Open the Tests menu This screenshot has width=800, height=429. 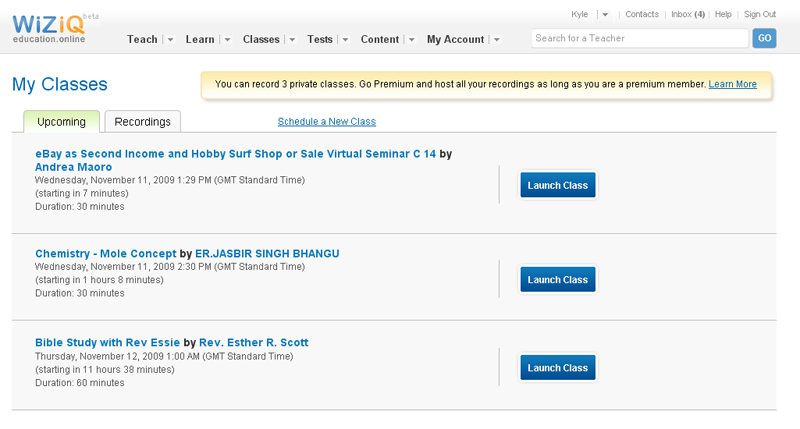tap(320, 40)
